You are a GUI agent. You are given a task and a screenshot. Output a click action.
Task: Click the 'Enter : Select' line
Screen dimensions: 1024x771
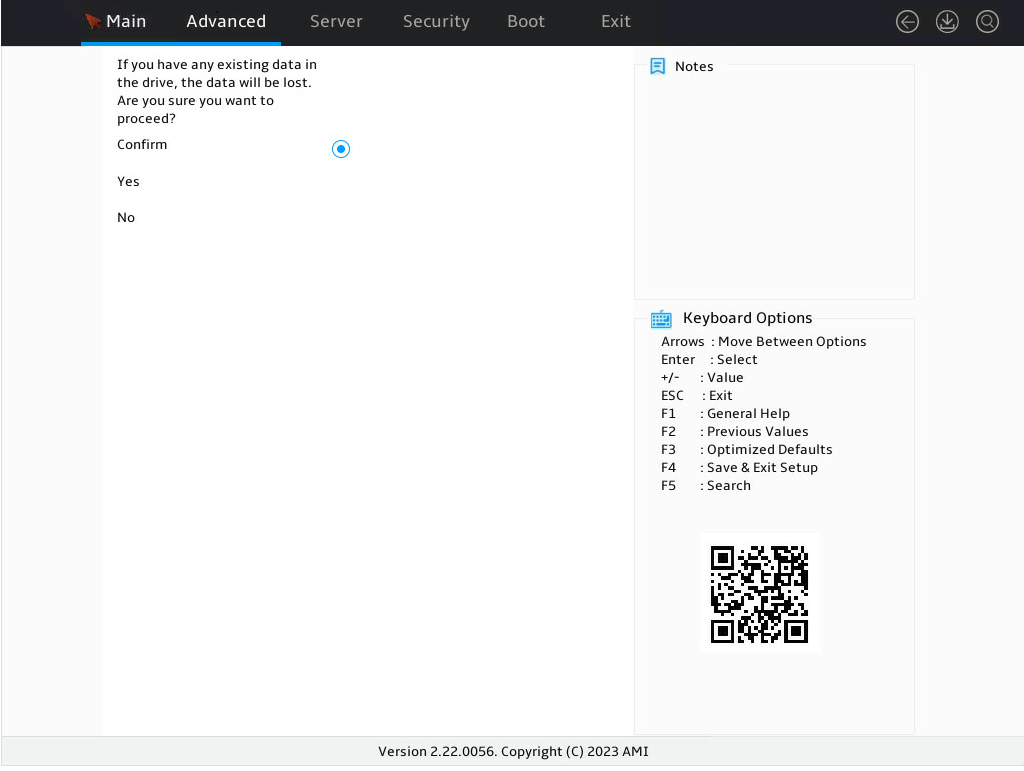pos(709,360)
